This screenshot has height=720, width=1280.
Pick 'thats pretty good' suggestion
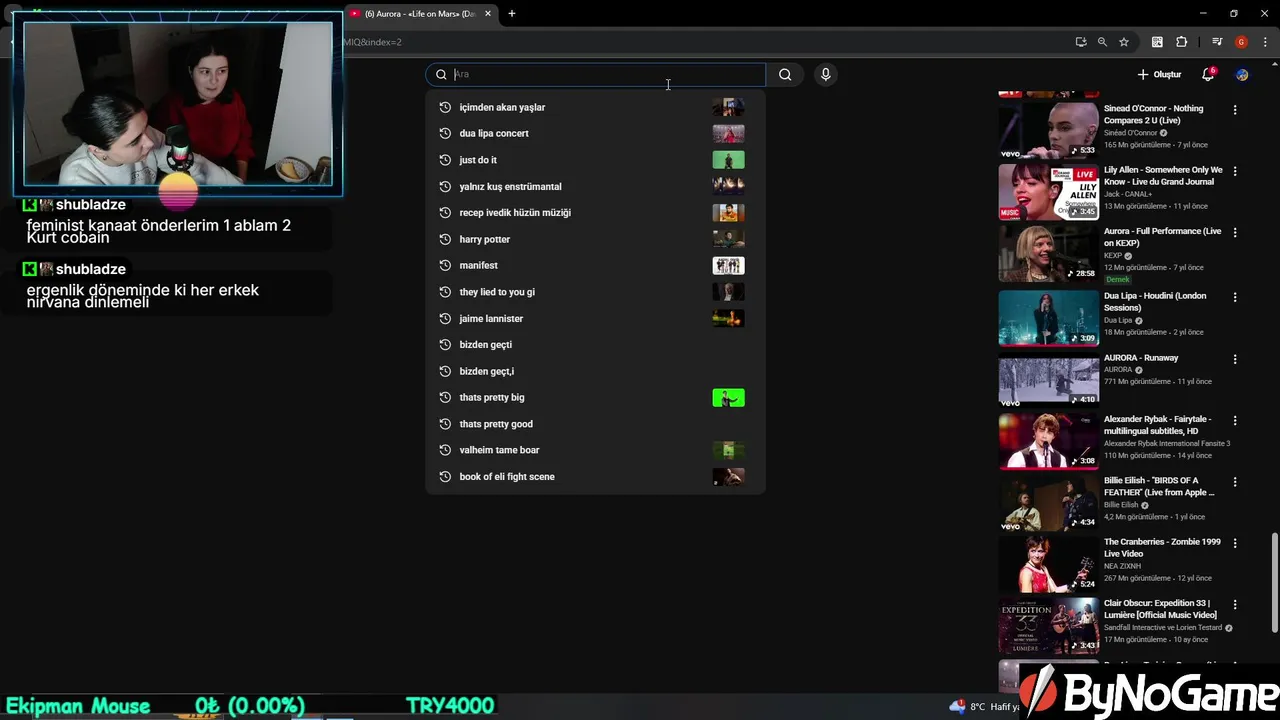[595, 424]
